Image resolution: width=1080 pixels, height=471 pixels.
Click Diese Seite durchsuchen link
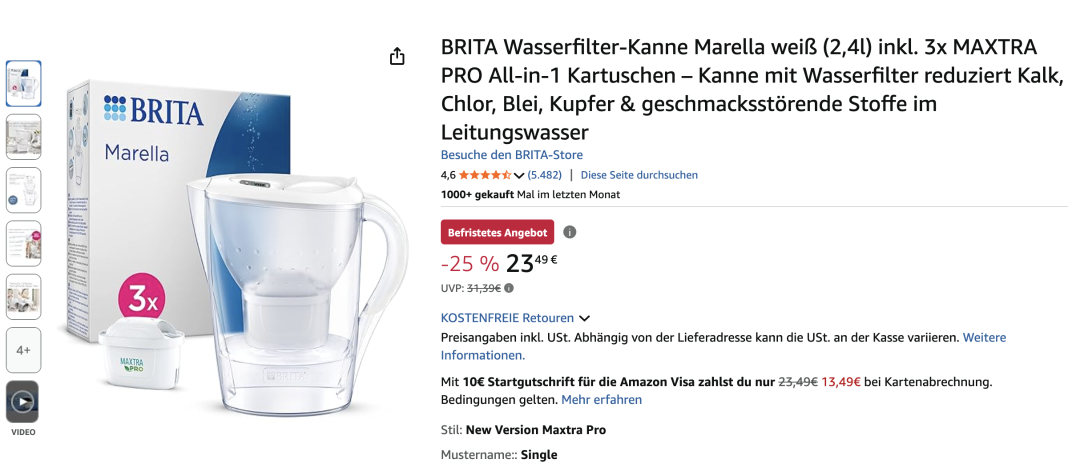pos(639,175)
